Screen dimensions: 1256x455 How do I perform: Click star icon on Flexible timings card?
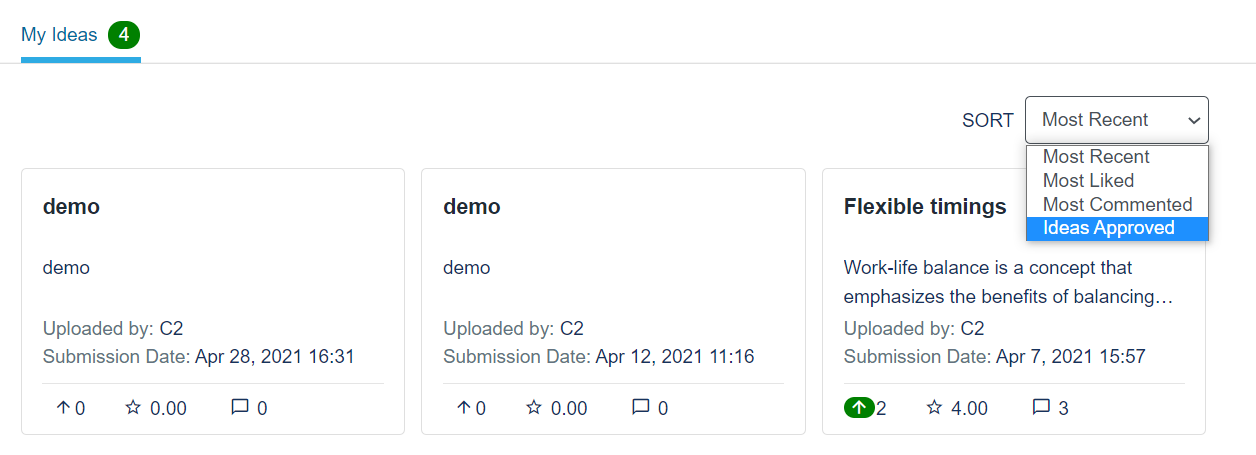(x=935, y=408)
